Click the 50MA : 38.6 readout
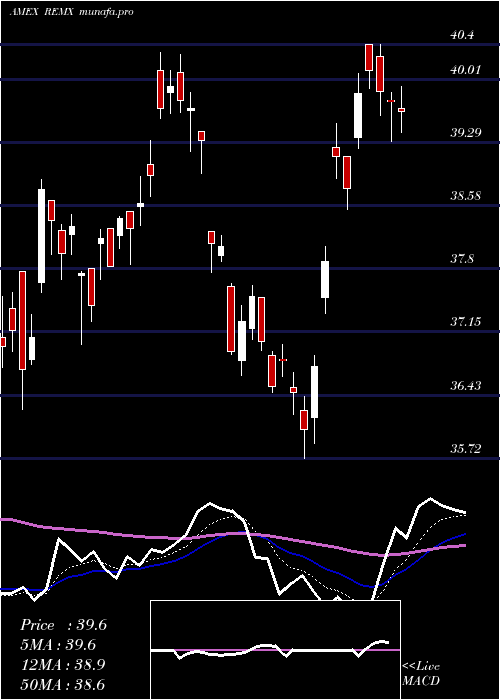The image size is (500, 700). point(62,684)
